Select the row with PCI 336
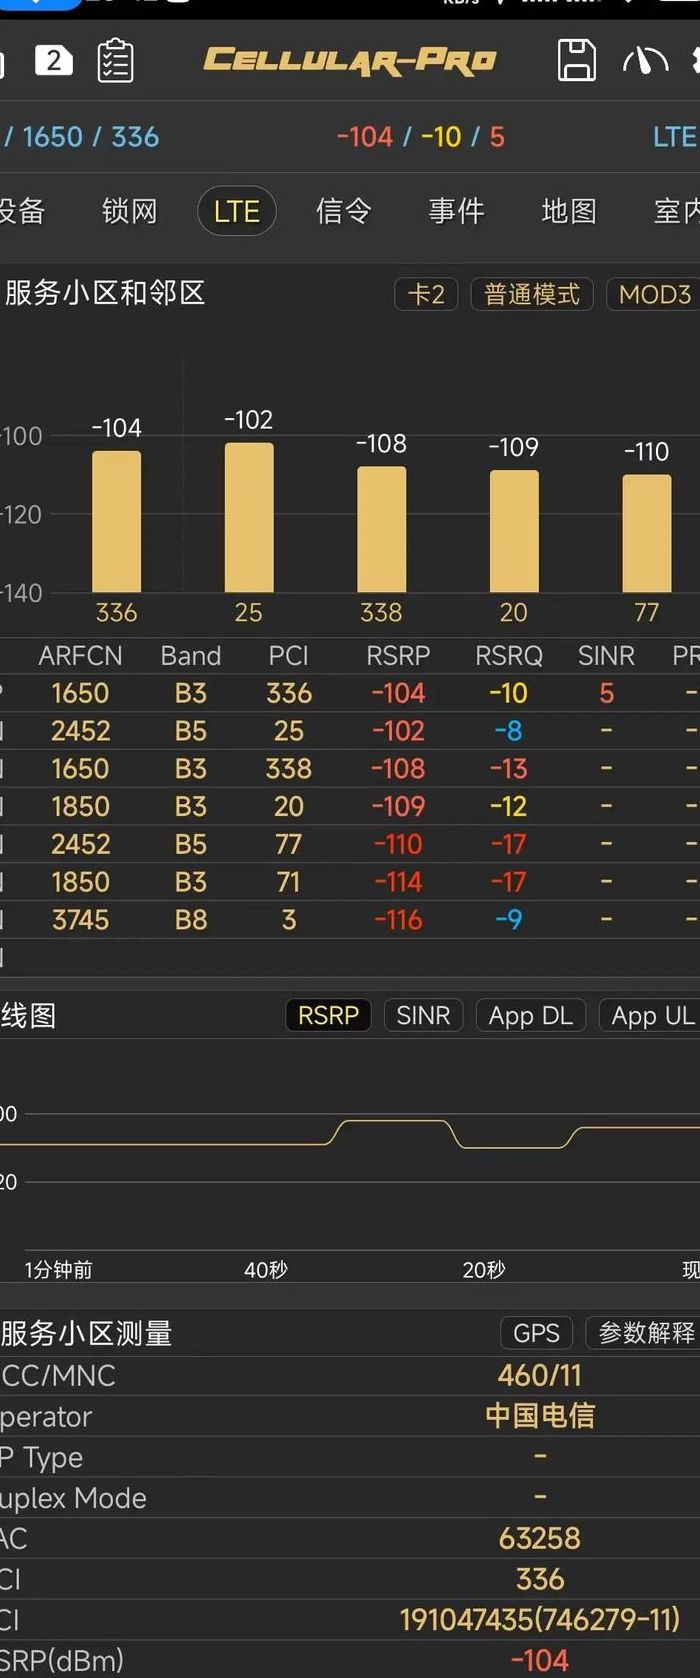 pyautogui.click(x=350, y=693)
